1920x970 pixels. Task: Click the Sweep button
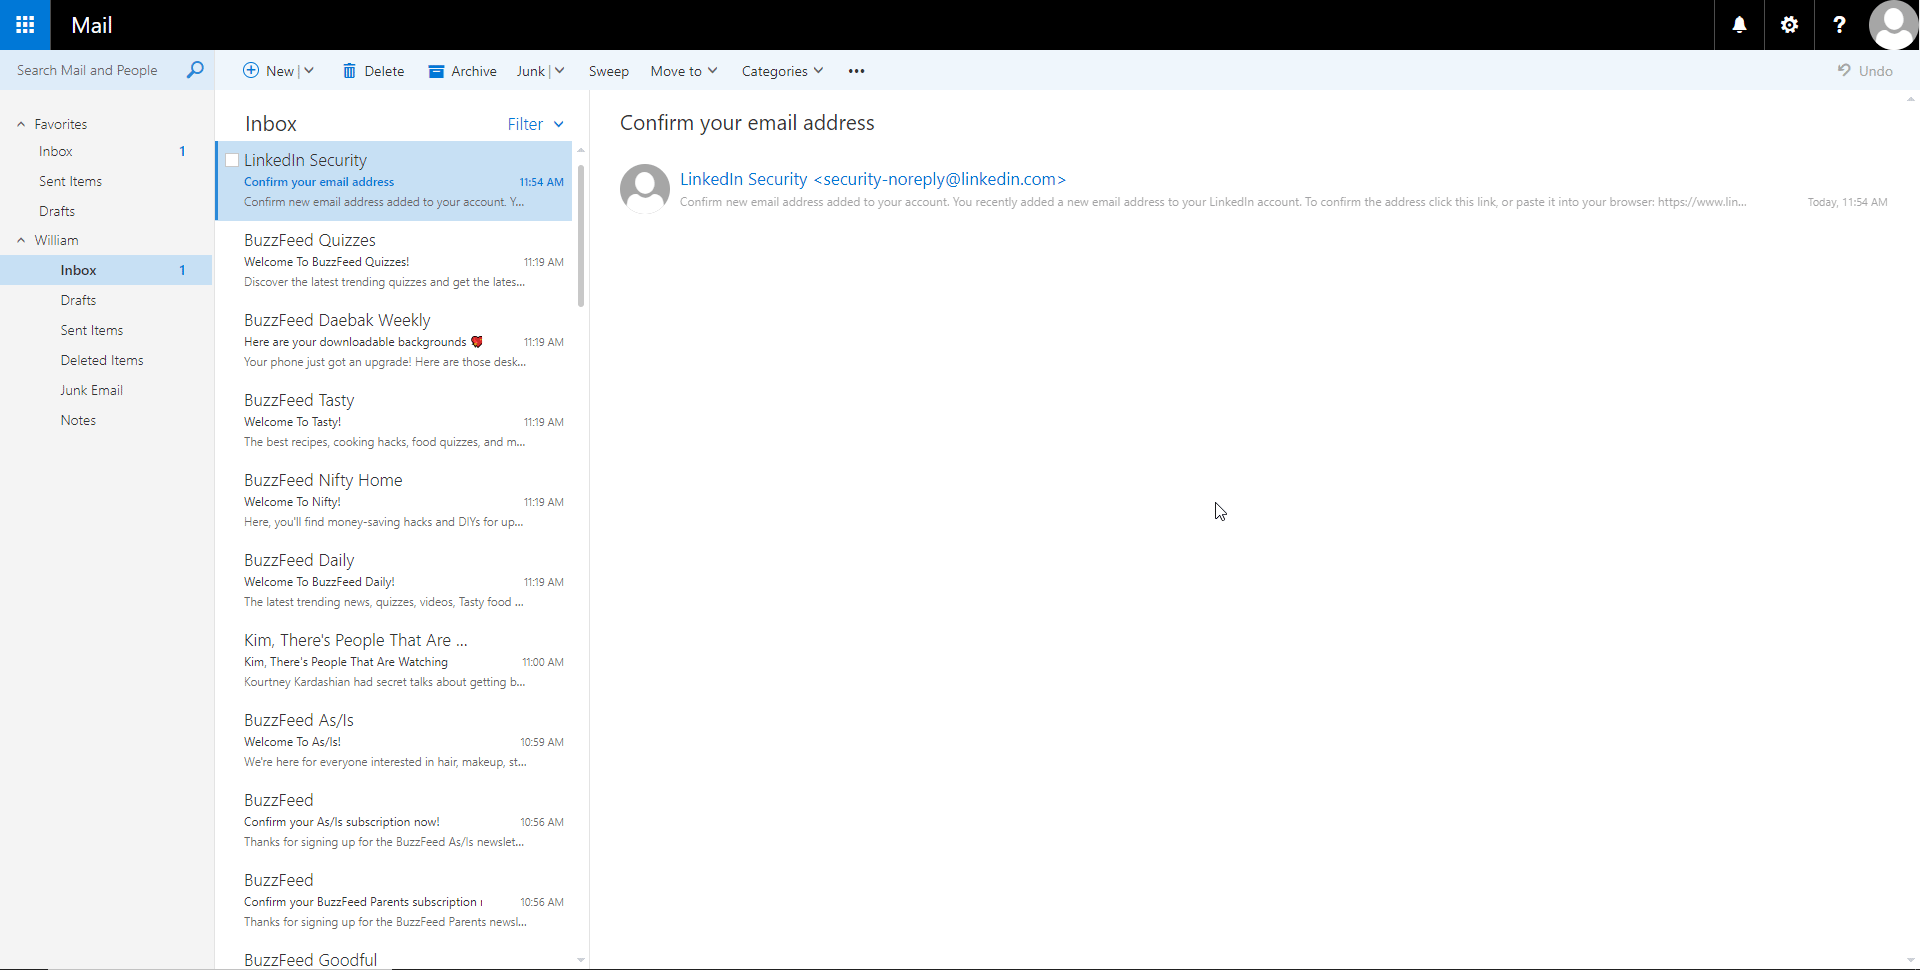tap(608, 71)
